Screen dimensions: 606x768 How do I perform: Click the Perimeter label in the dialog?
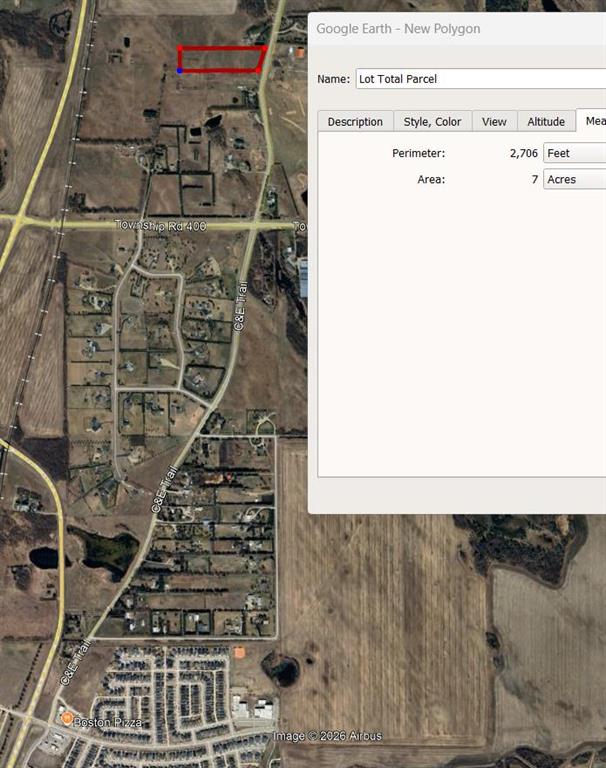[418, 153]
